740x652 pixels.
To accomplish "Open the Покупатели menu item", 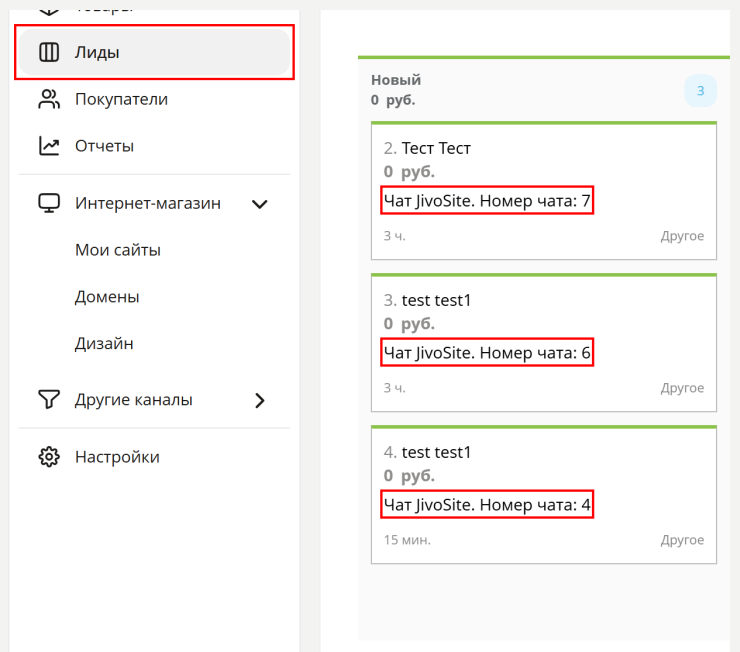I will (x=154, y=99).
